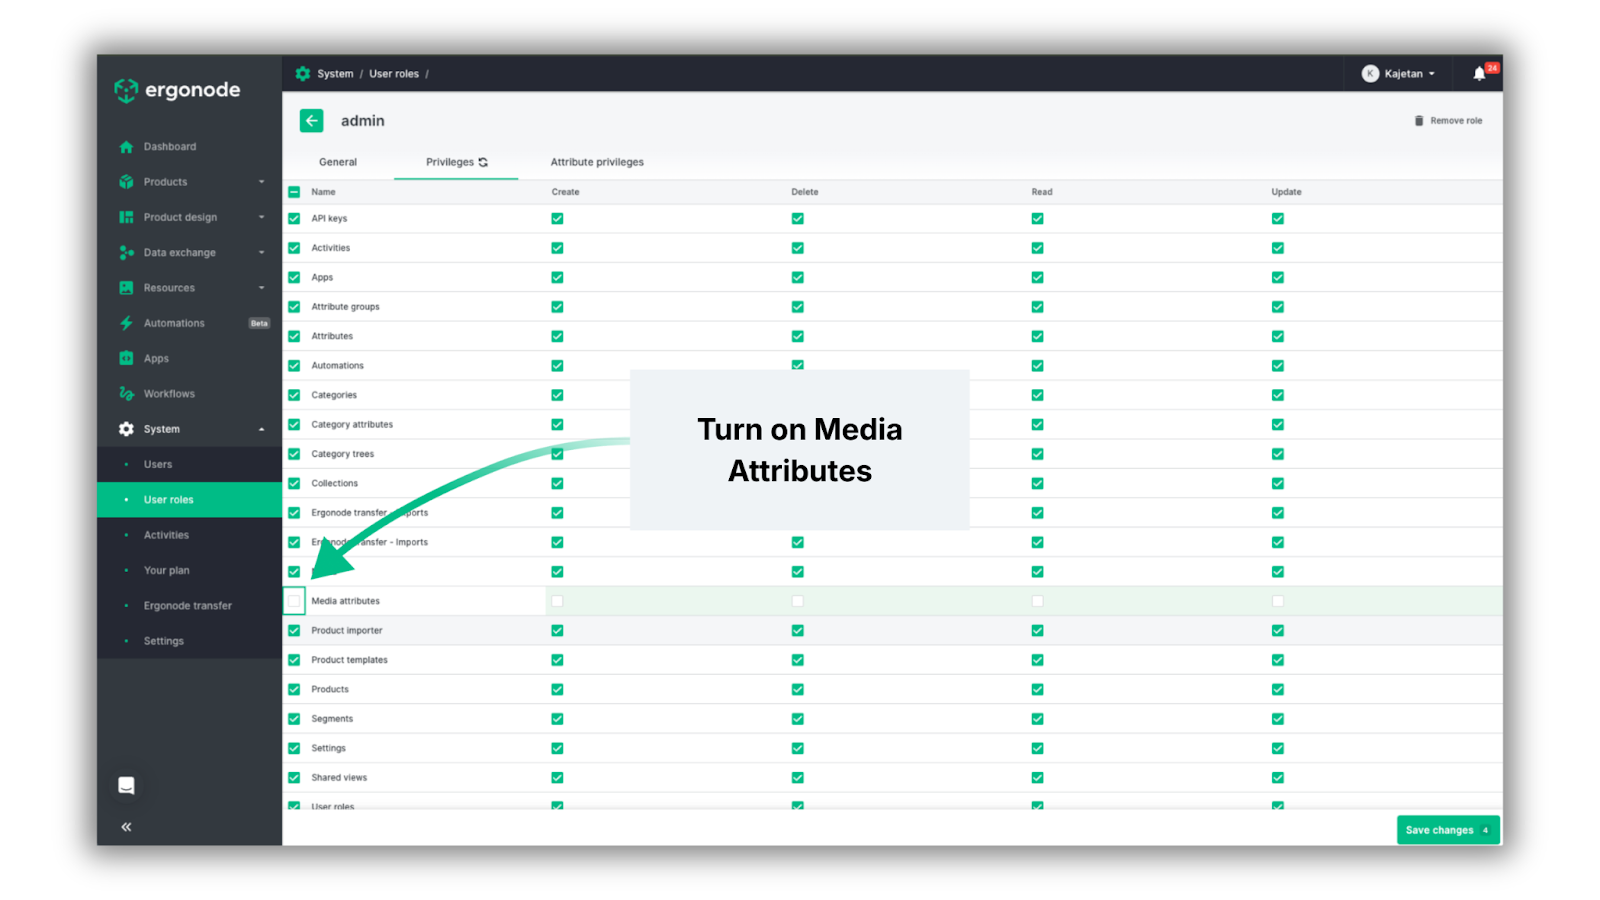Screen dimensions: 1600x900
Task: Click the Privileges tab refresh icon
Action: click(x=483, y=162)
